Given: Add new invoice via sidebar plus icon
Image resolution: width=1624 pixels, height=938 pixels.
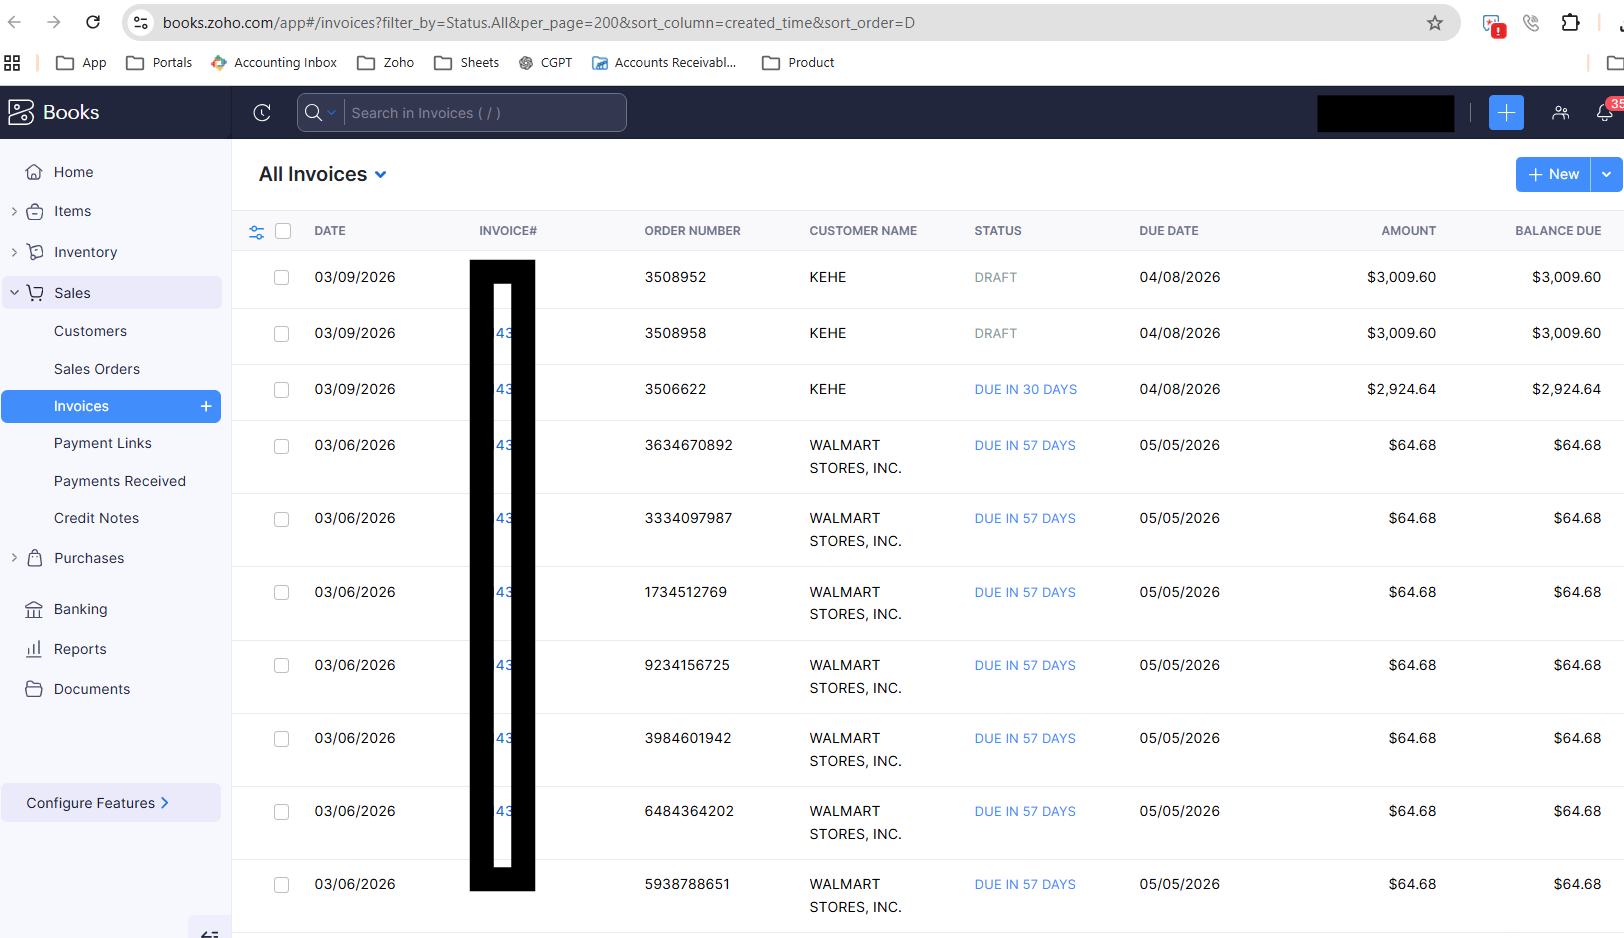Looking at the screenshot, I should click(206, 406).
